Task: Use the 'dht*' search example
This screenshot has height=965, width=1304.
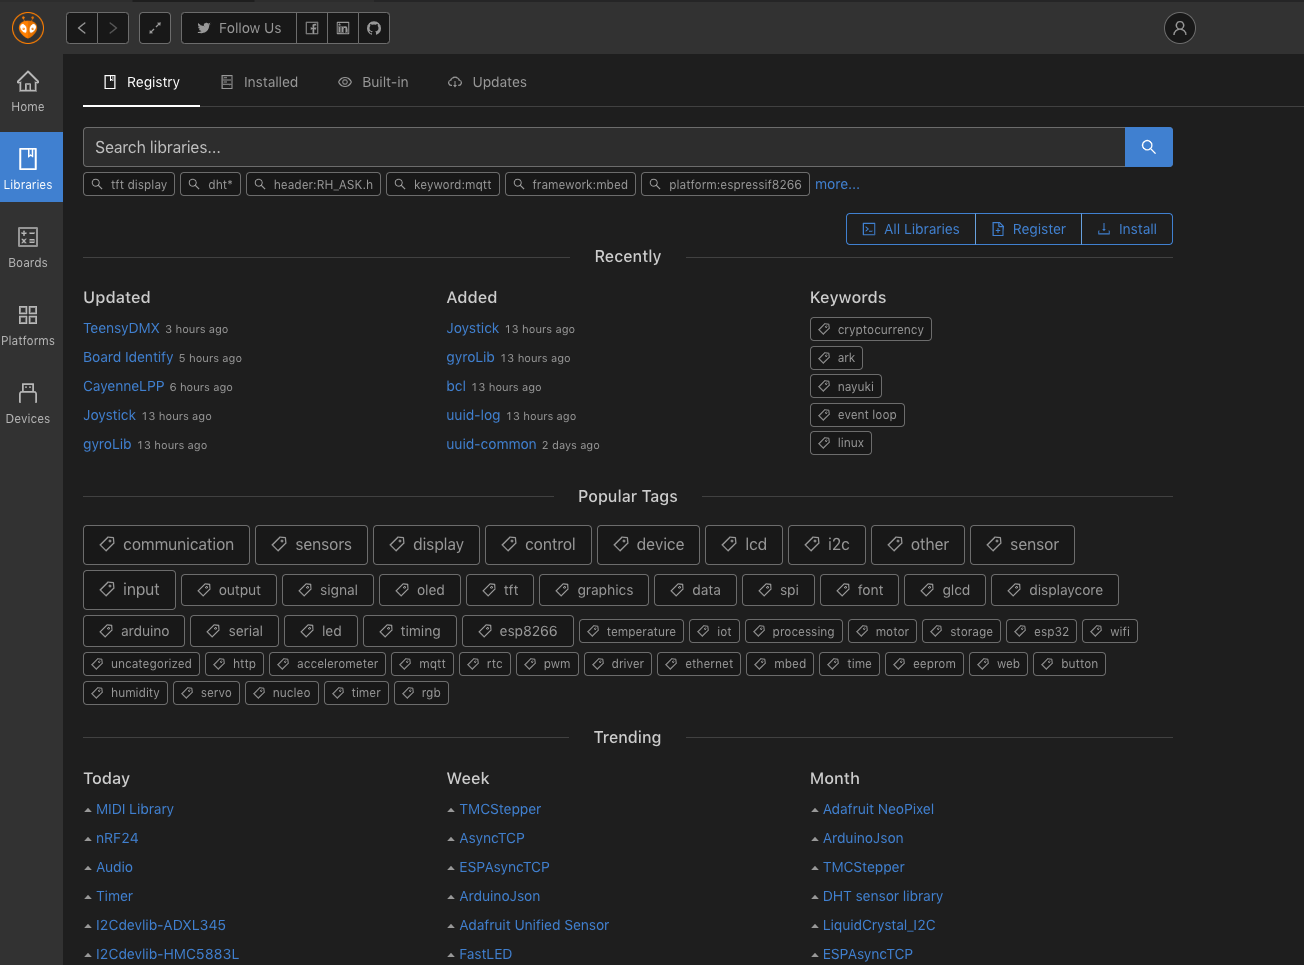Action: point(210,185)
